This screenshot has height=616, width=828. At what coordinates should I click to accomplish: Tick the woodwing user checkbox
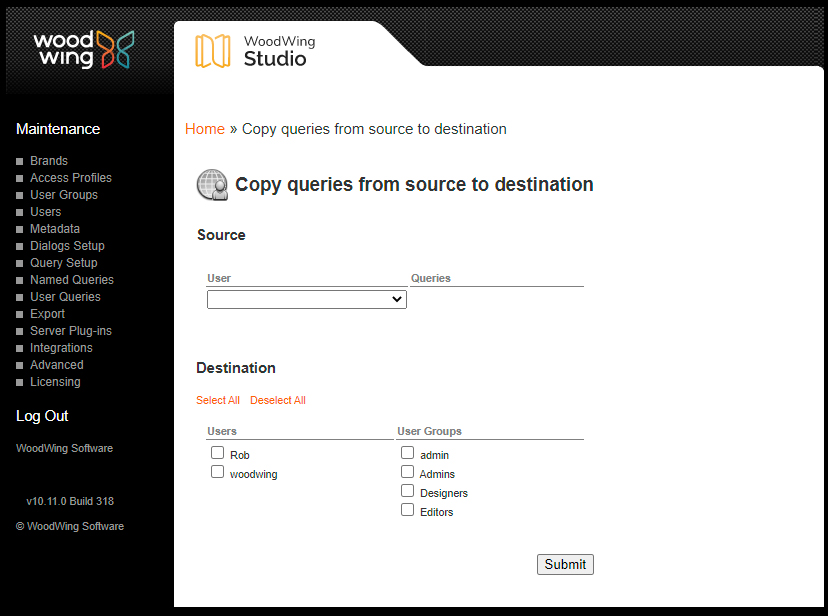tap(218, 471)
